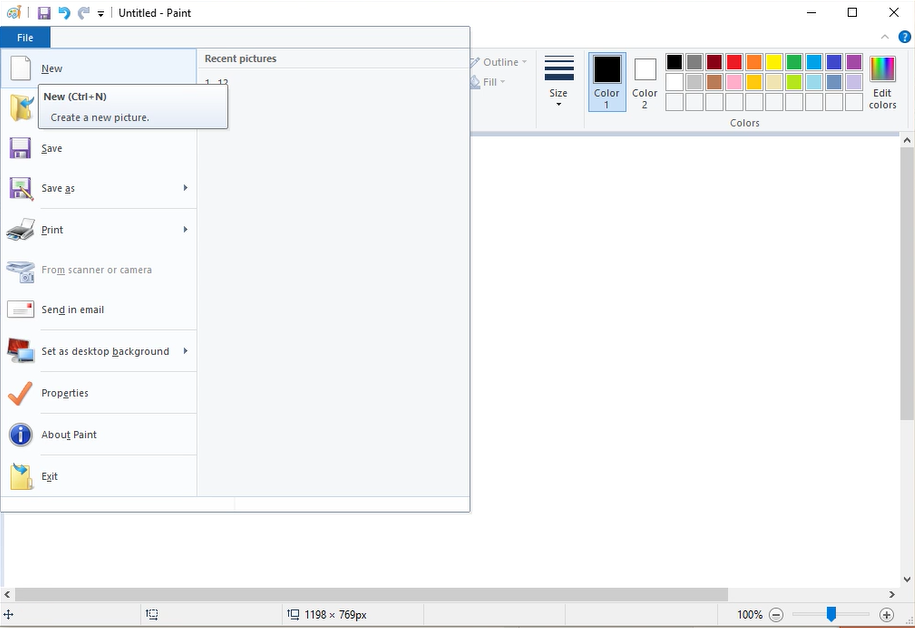Pick the purple color swatch

point(854,62)
